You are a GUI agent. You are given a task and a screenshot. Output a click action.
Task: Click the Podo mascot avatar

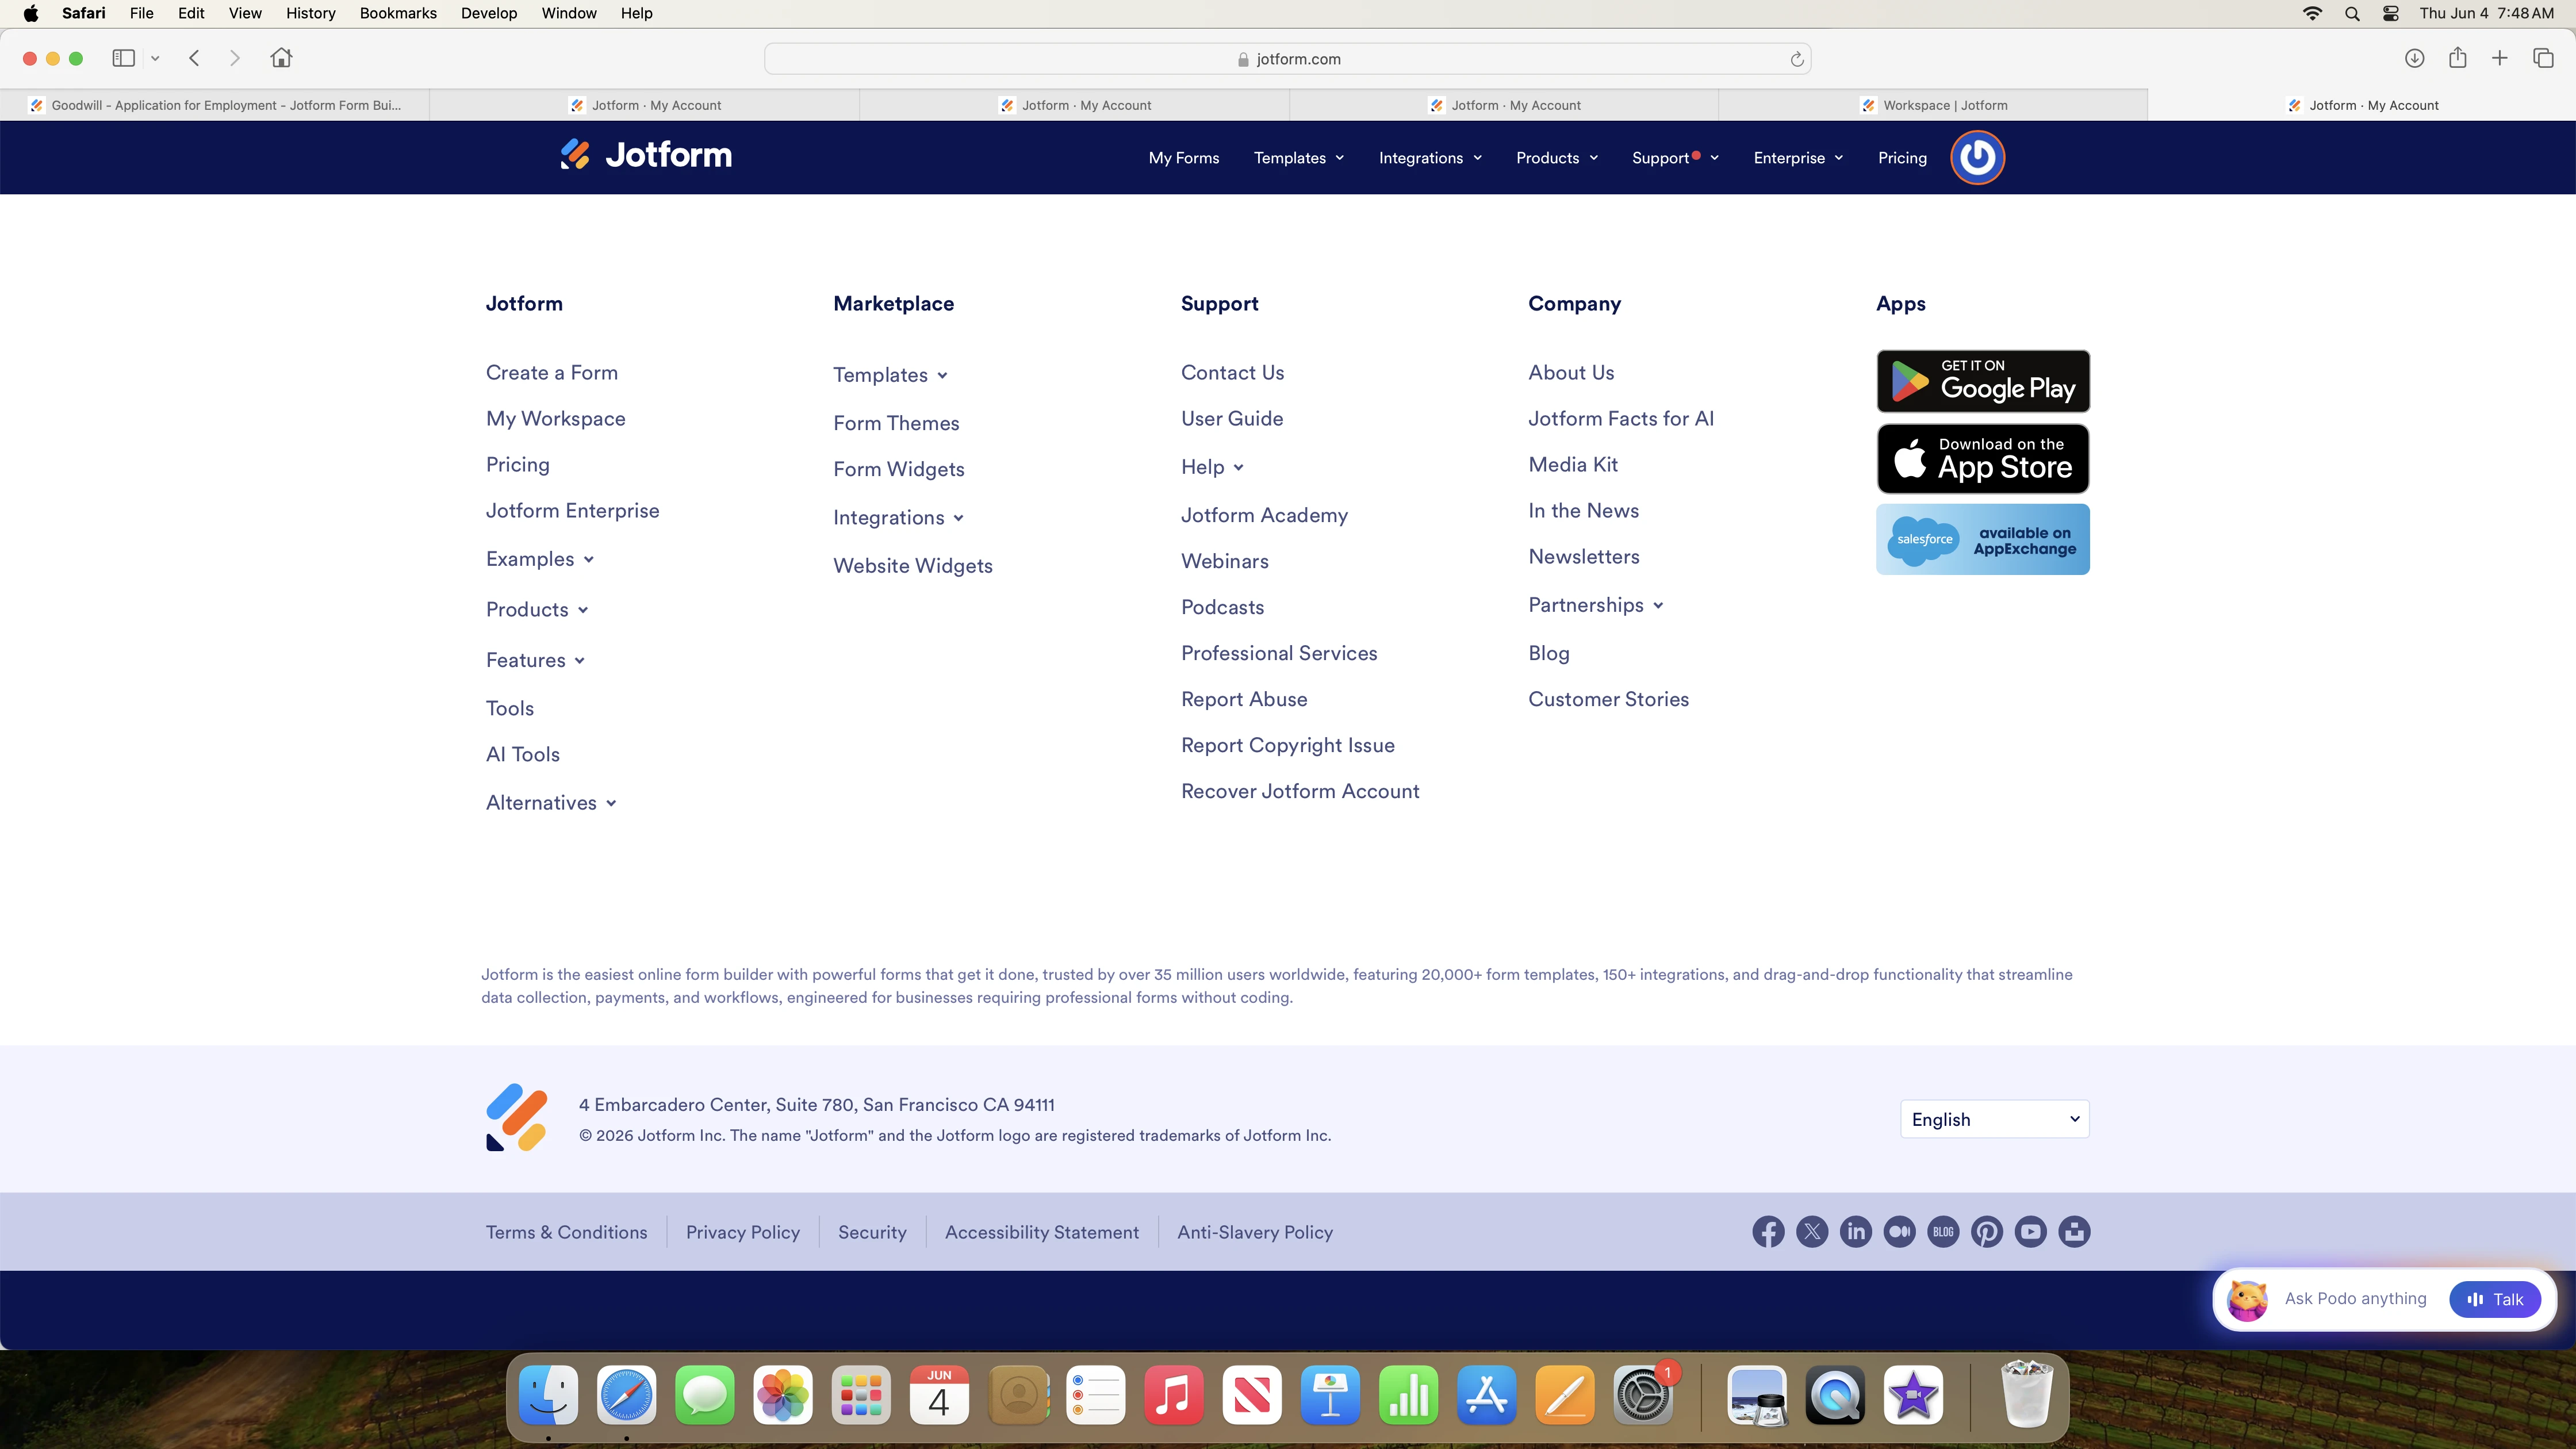pyautogui.click(x=2248, y=1299)
